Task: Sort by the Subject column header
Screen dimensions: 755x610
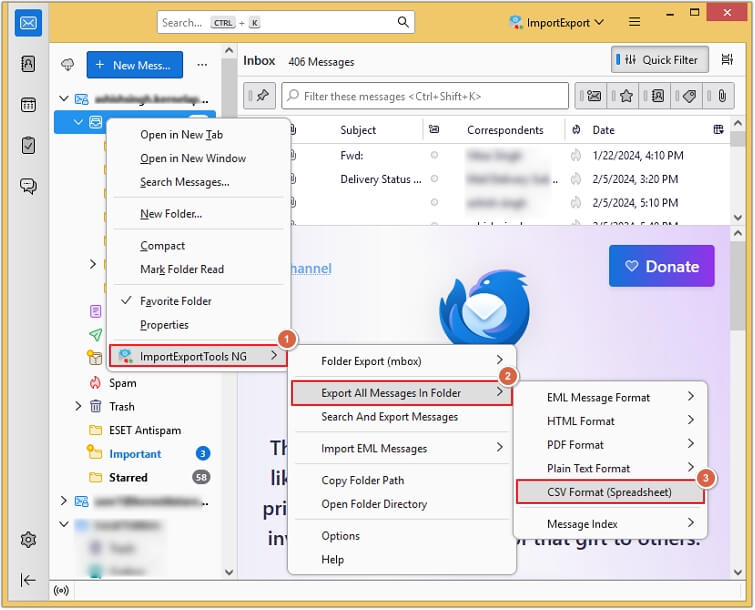Action: coord(358,130)
